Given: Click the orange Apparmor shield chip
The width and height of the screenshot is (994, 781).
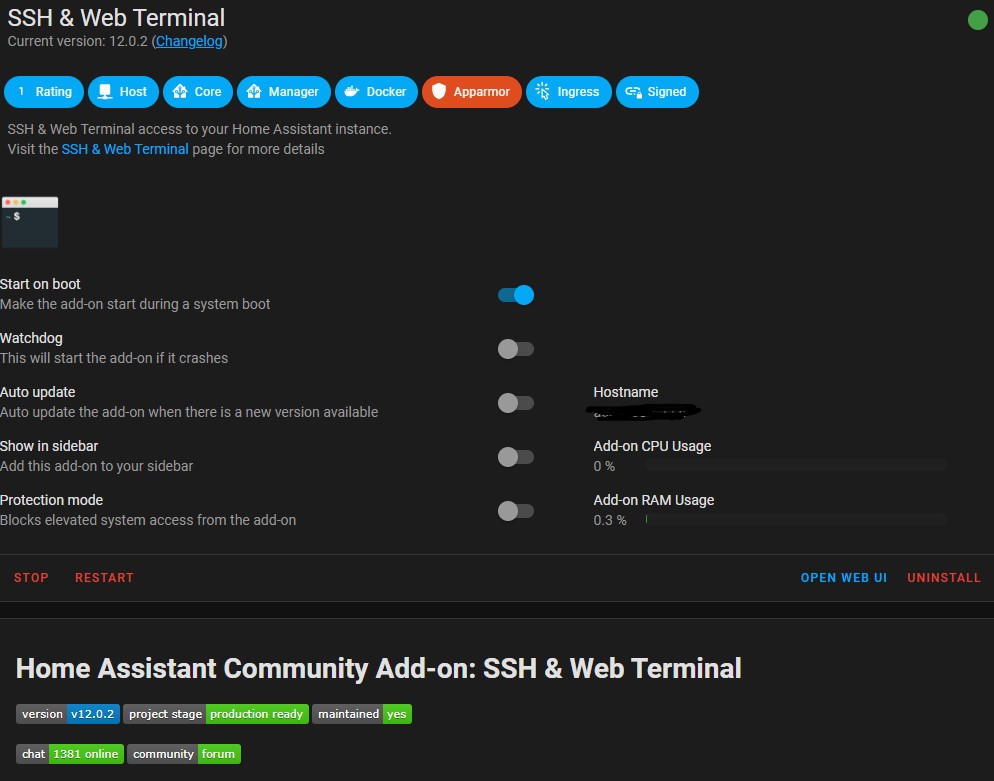Looking at the screenshot, I should 471,92.
